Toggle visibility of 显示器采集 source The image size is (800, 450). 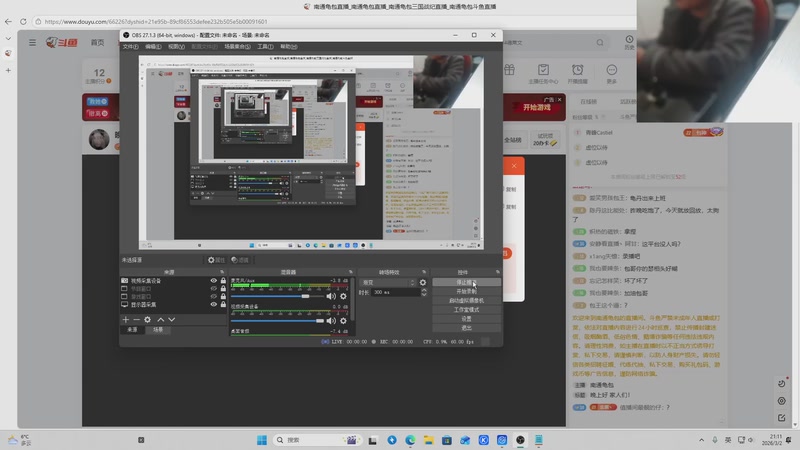(213, 304)
